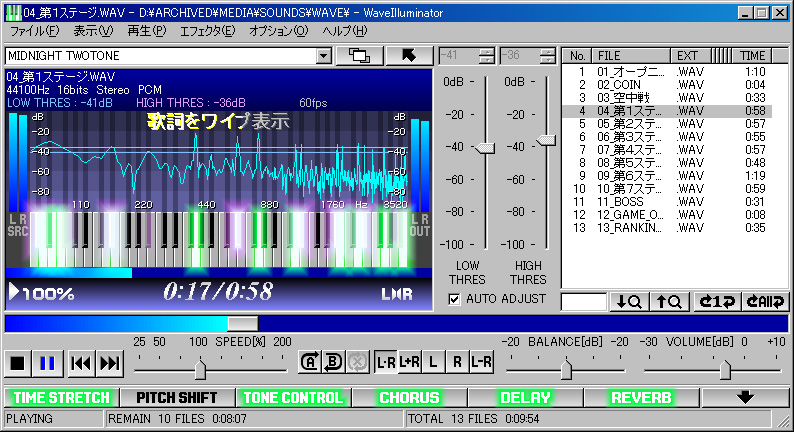Image resolution: width=794 pixels, height=432 pixels.
Task: Disable the REVERB effect
Action: click(x=640, y=397)
